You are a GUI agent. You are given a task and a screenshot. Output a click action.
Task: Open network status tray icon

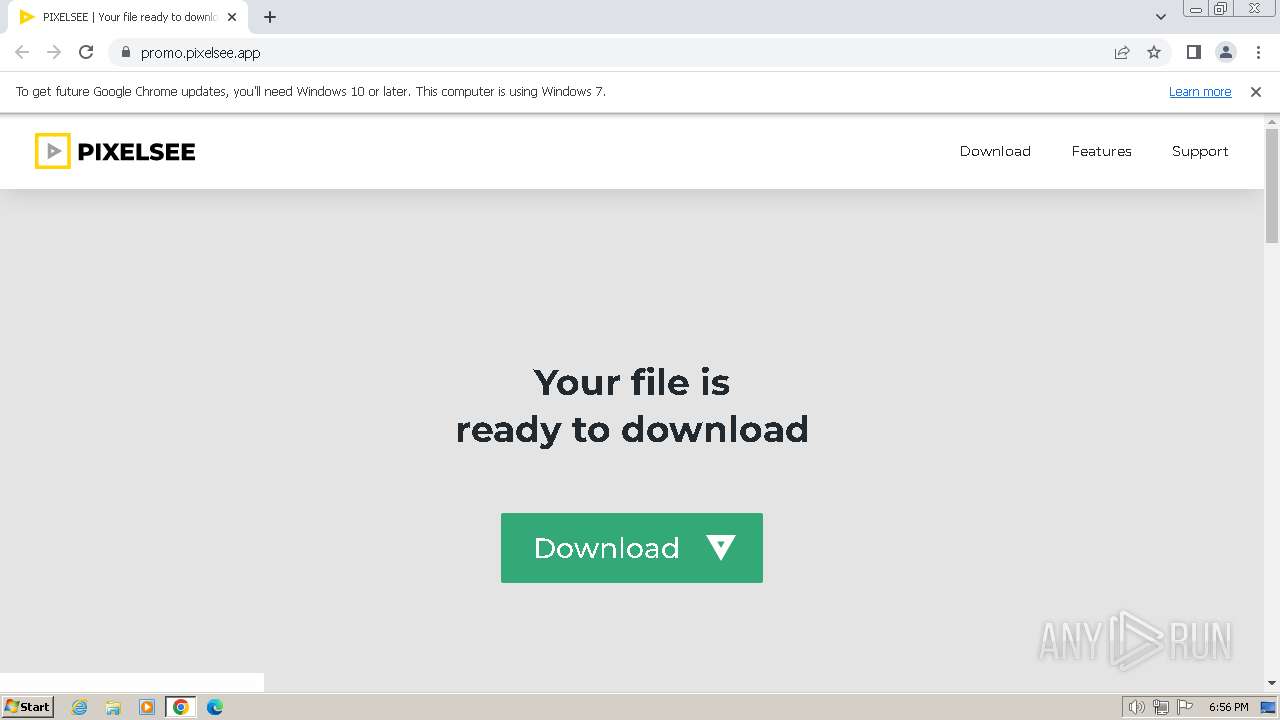[x=1161, y=707]
